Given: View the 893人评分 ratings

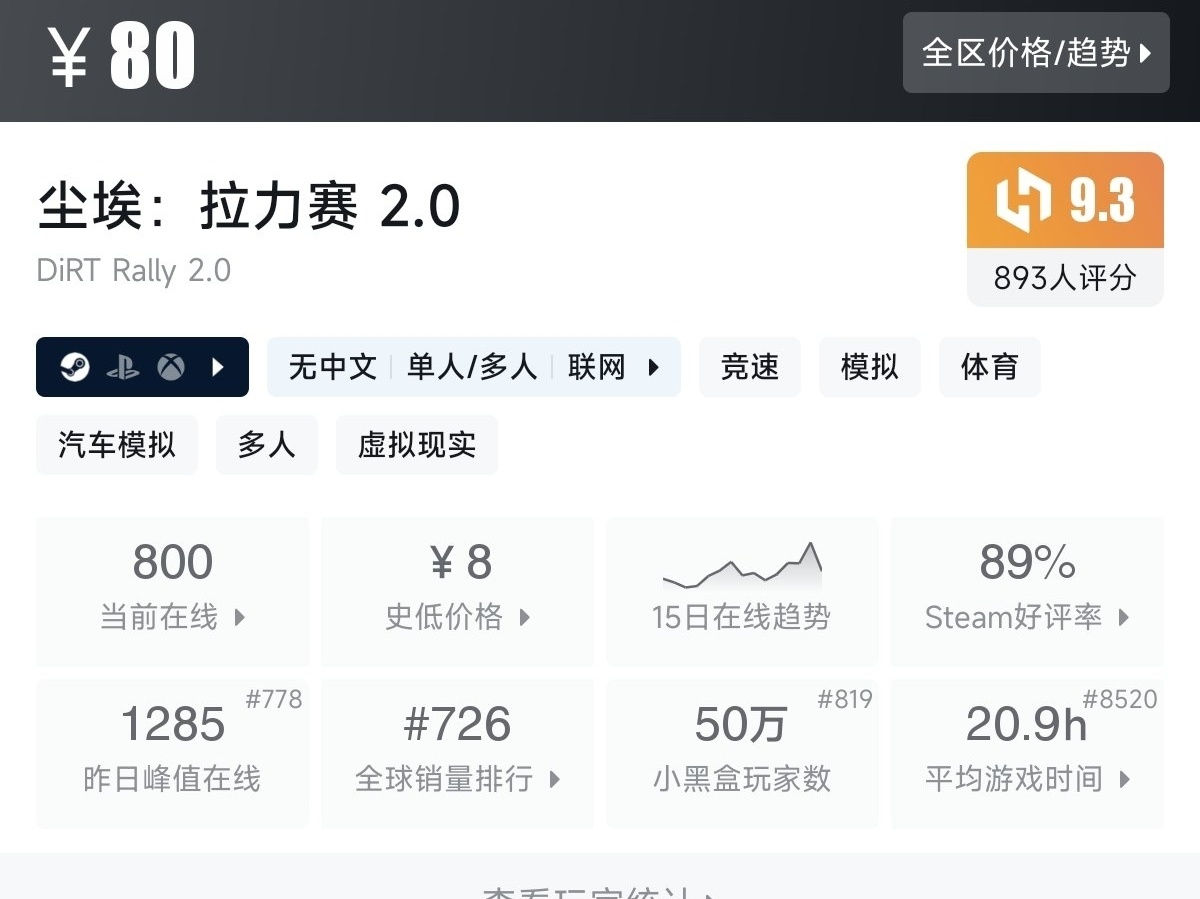Looking at the screenshot, I should [1065, 277].
